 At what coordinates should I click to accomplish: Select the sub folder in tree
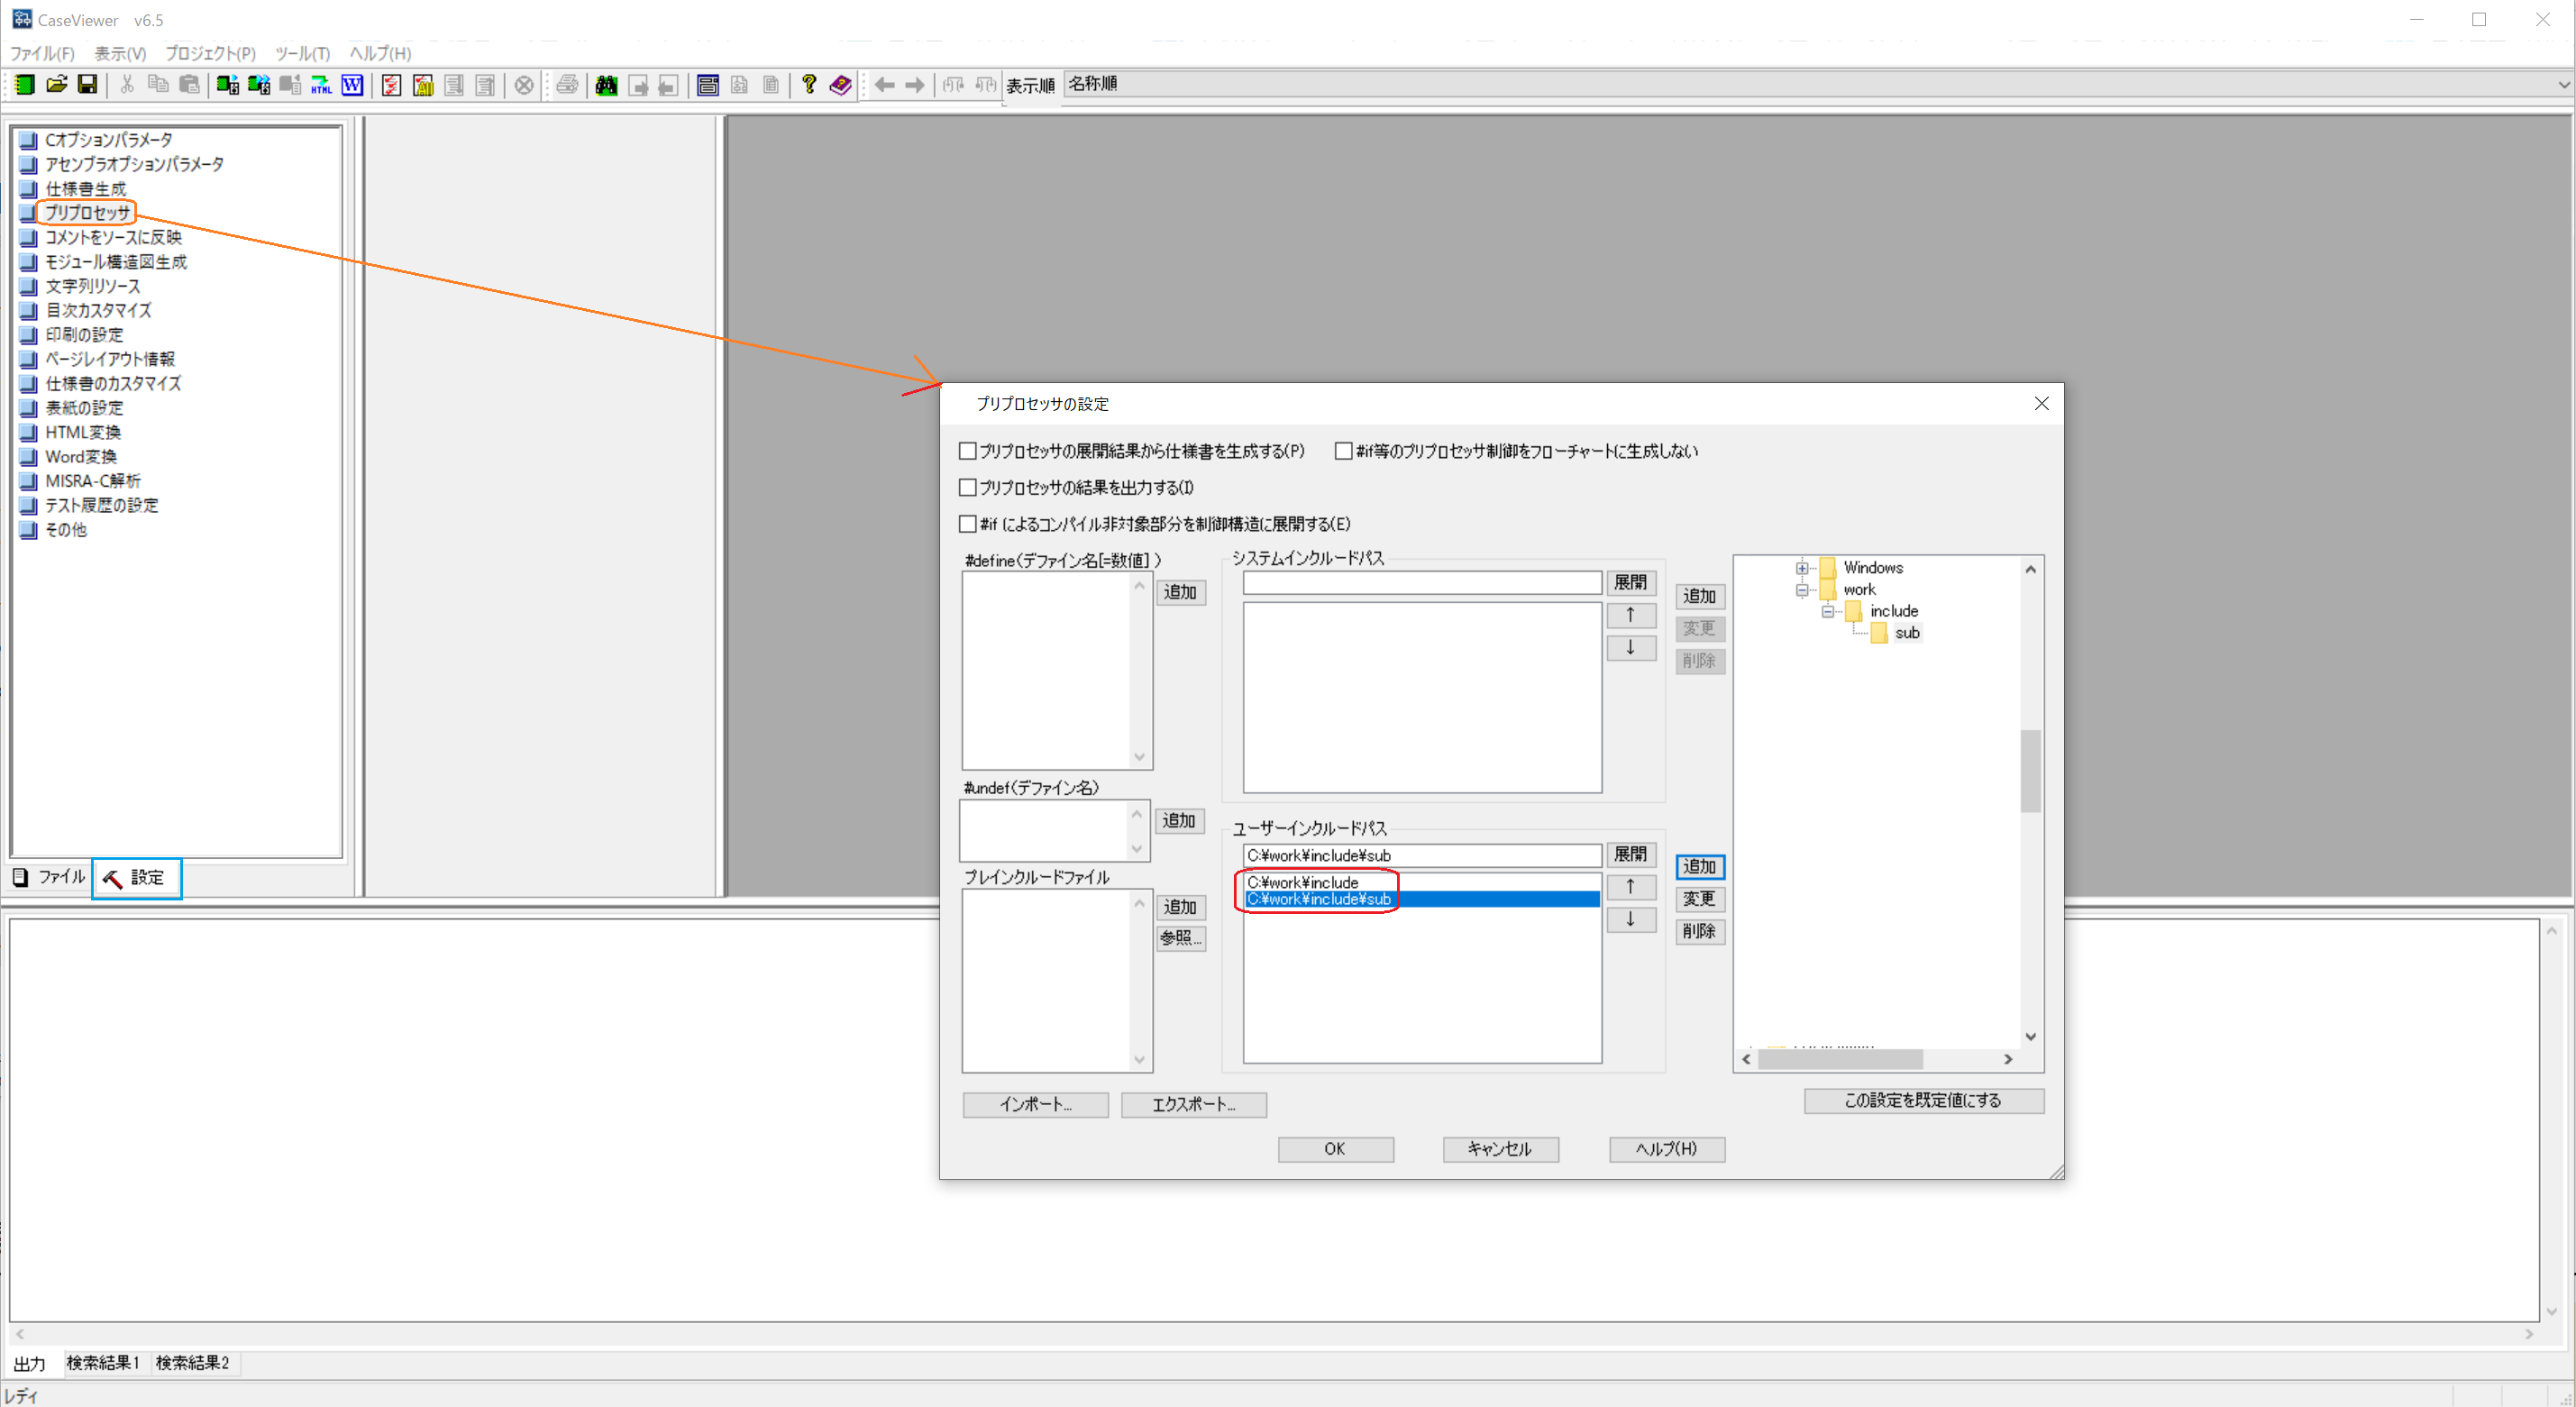pos(1907,633)
